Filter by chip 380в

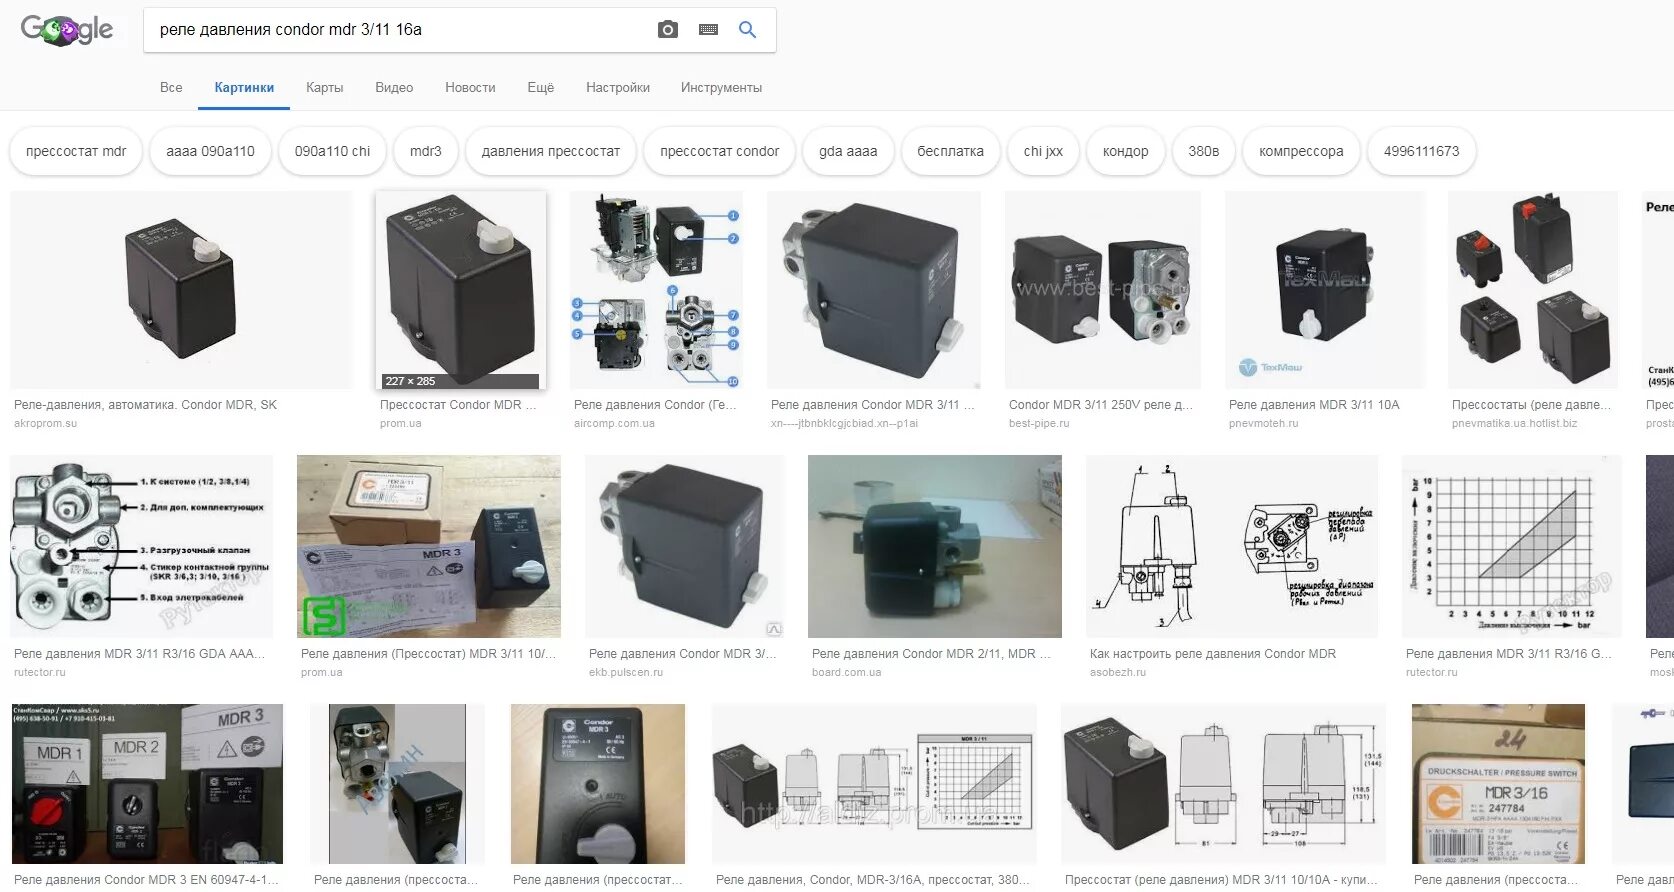point(1204,151)
